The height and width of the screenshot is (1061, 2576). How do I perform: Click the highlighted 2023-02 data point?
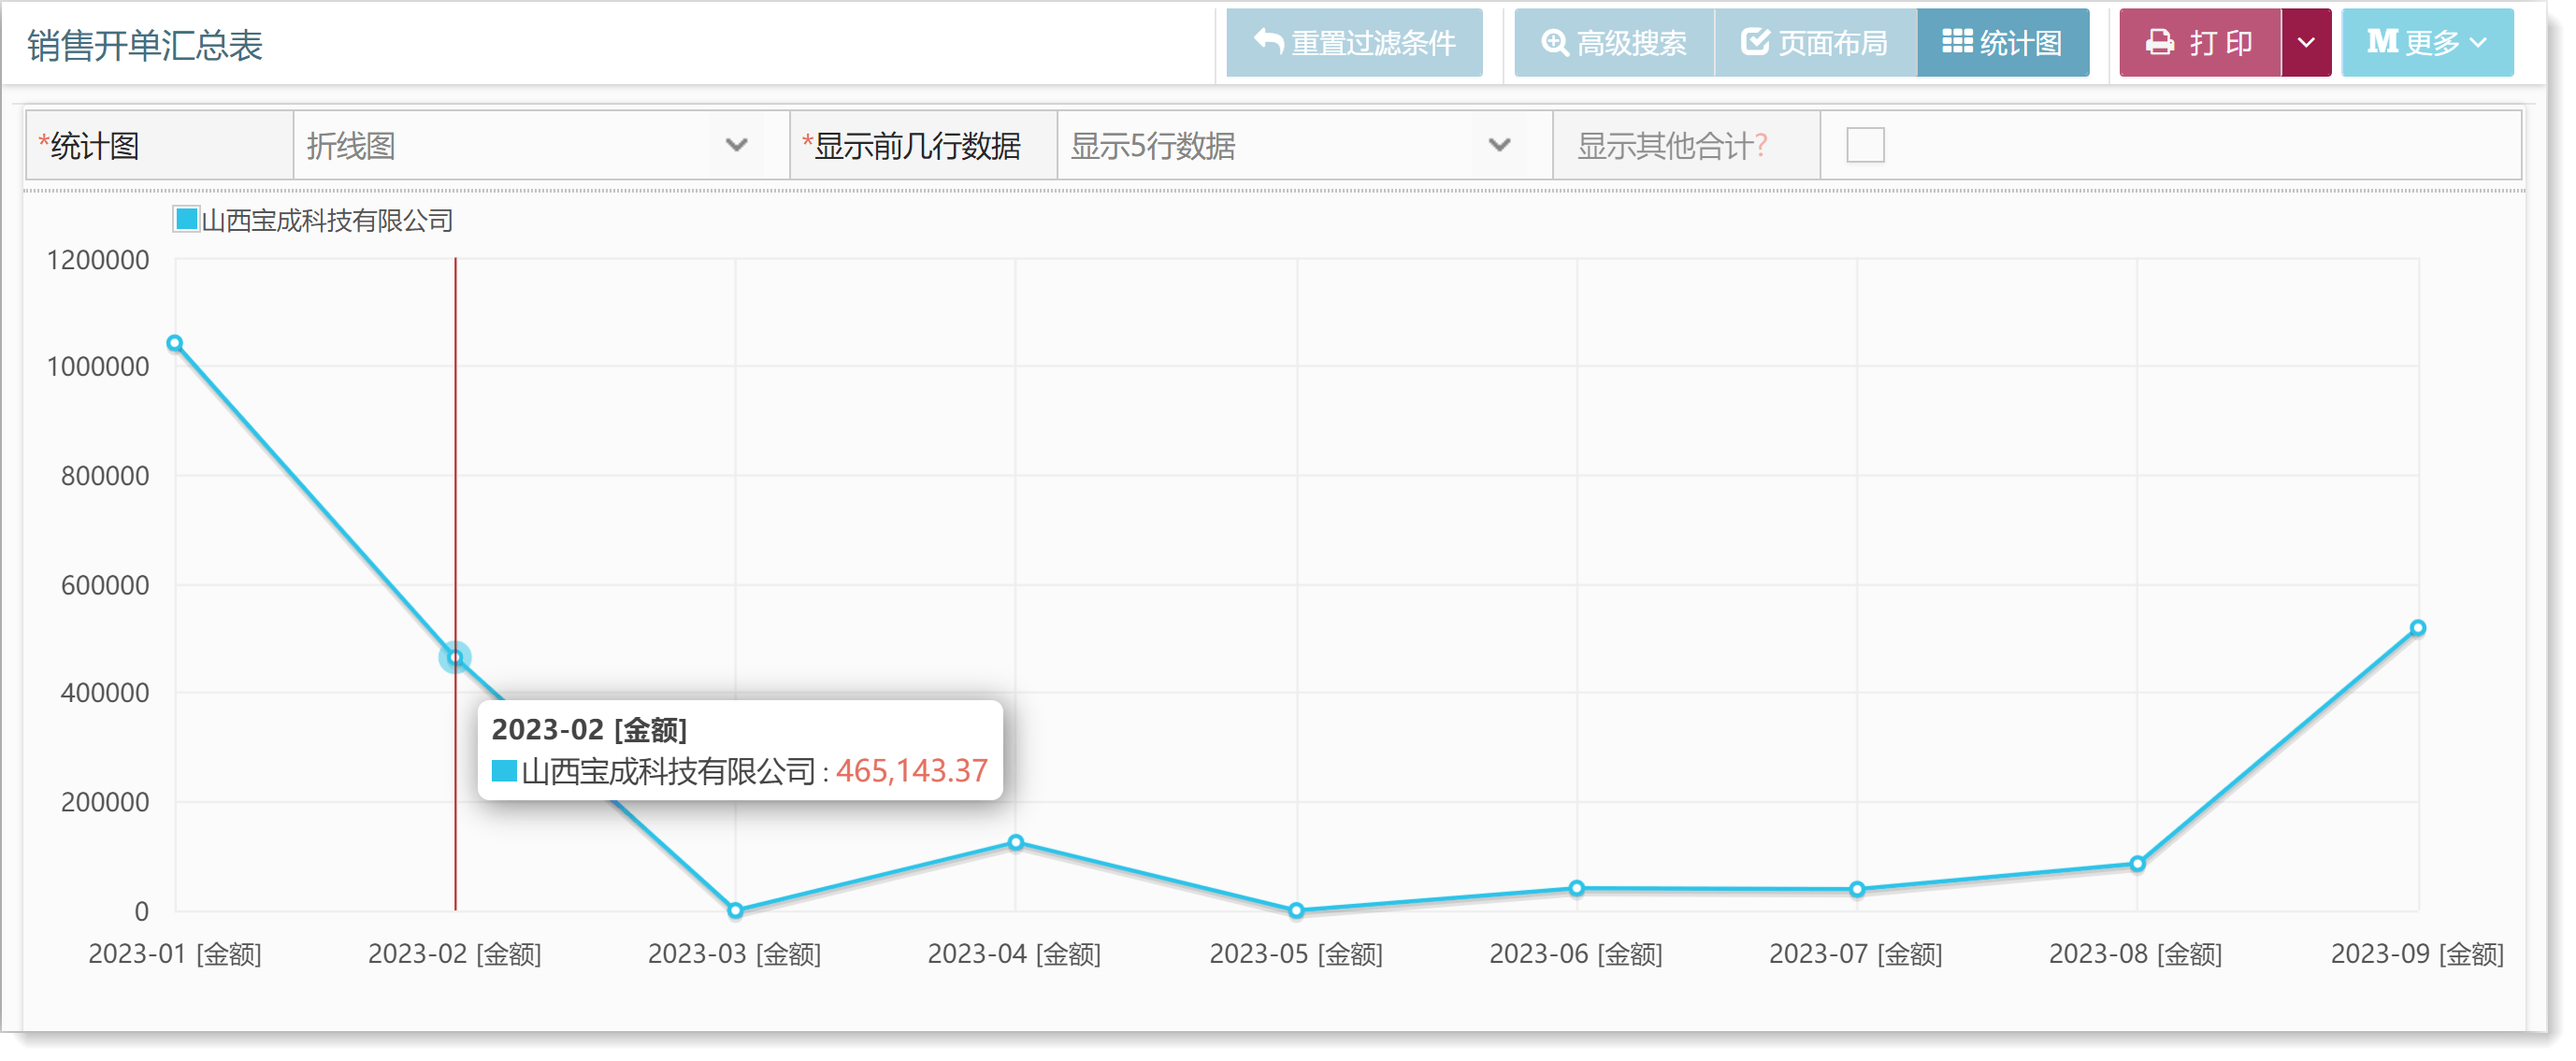[x=455, y=657]
